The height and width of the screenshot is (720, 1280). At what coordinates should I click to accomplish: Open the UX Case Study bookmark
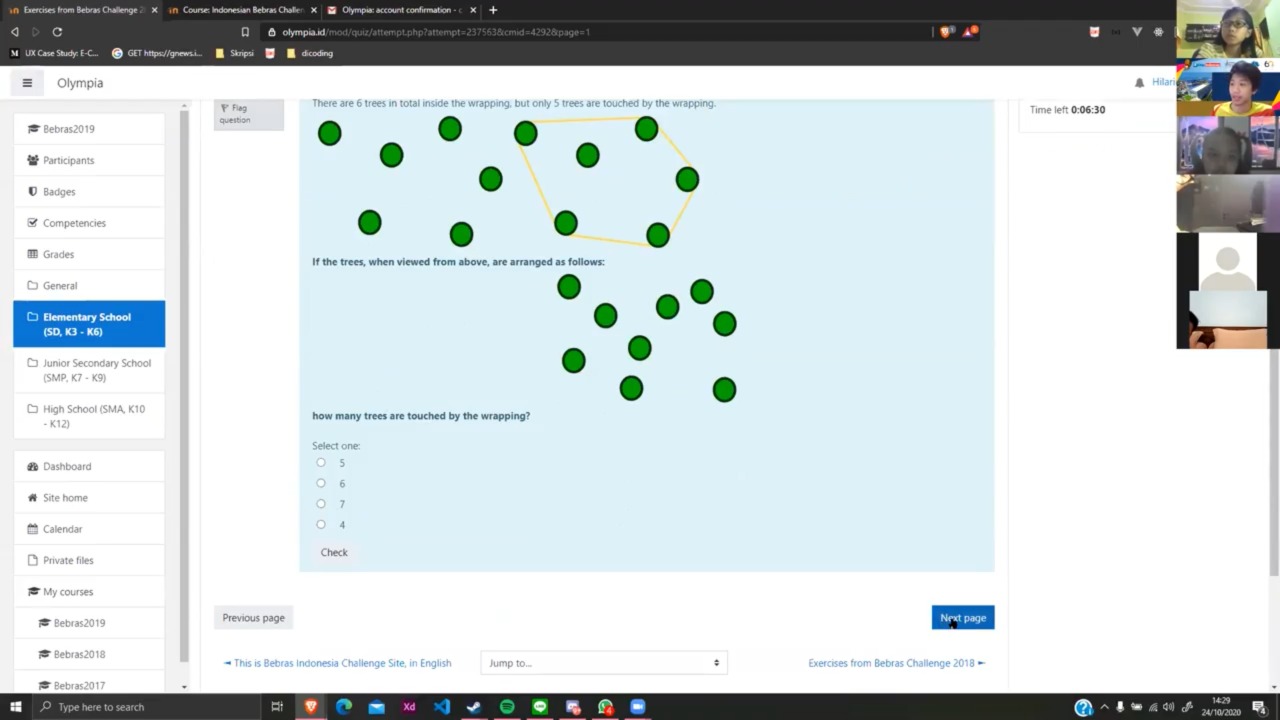[x=54, y=53]
